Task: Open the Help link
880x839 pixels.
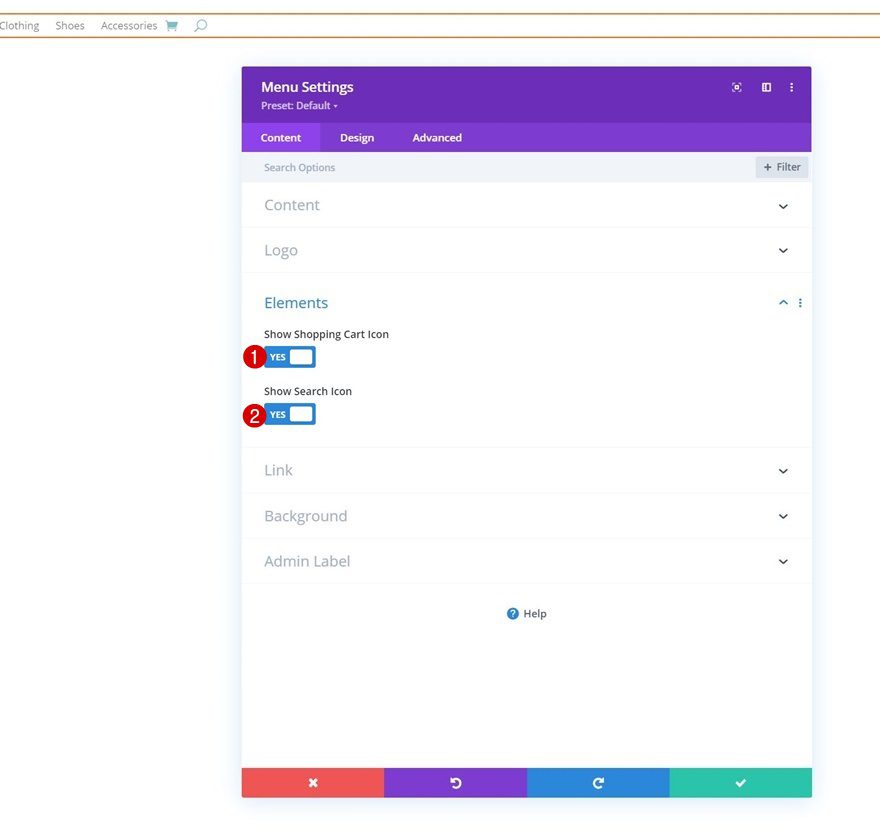Action: (x=526, y=613)
